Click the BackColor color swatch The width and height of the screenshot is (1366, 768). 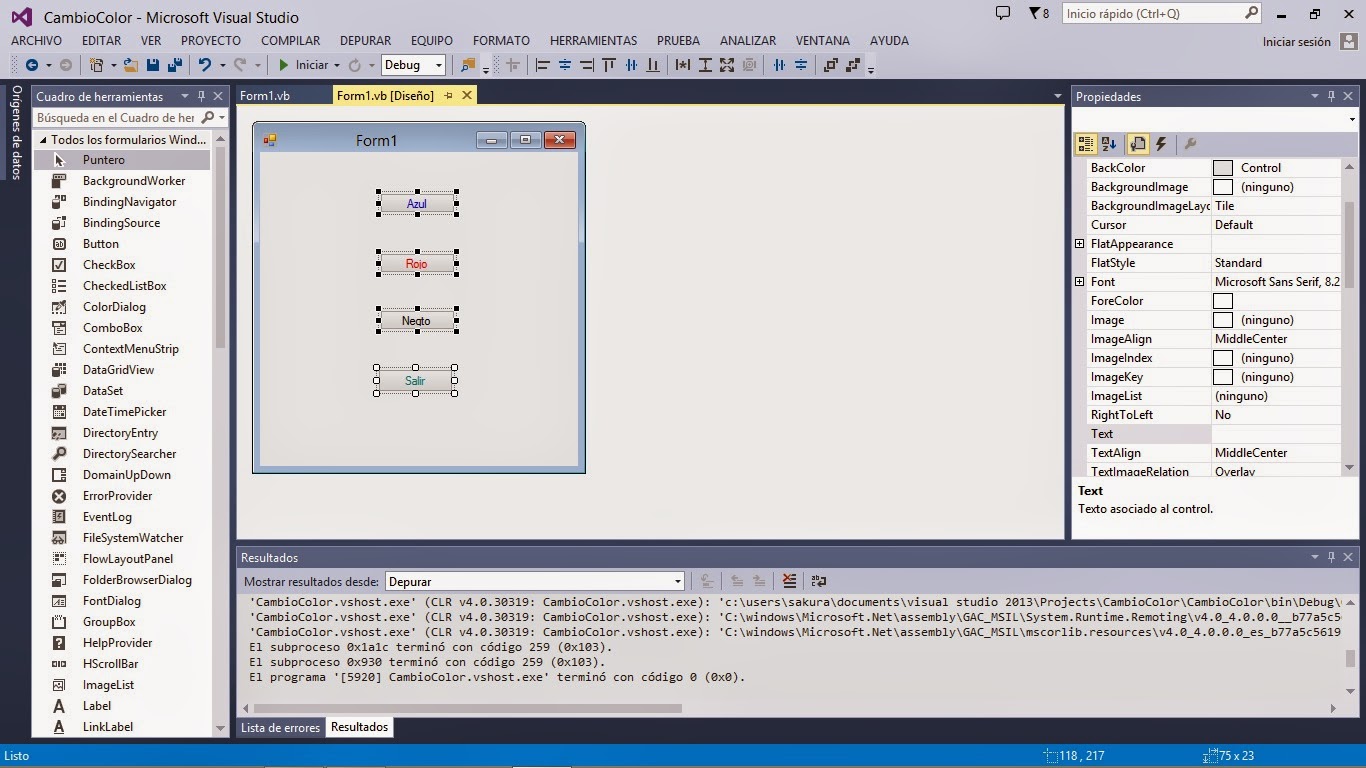1222,167
